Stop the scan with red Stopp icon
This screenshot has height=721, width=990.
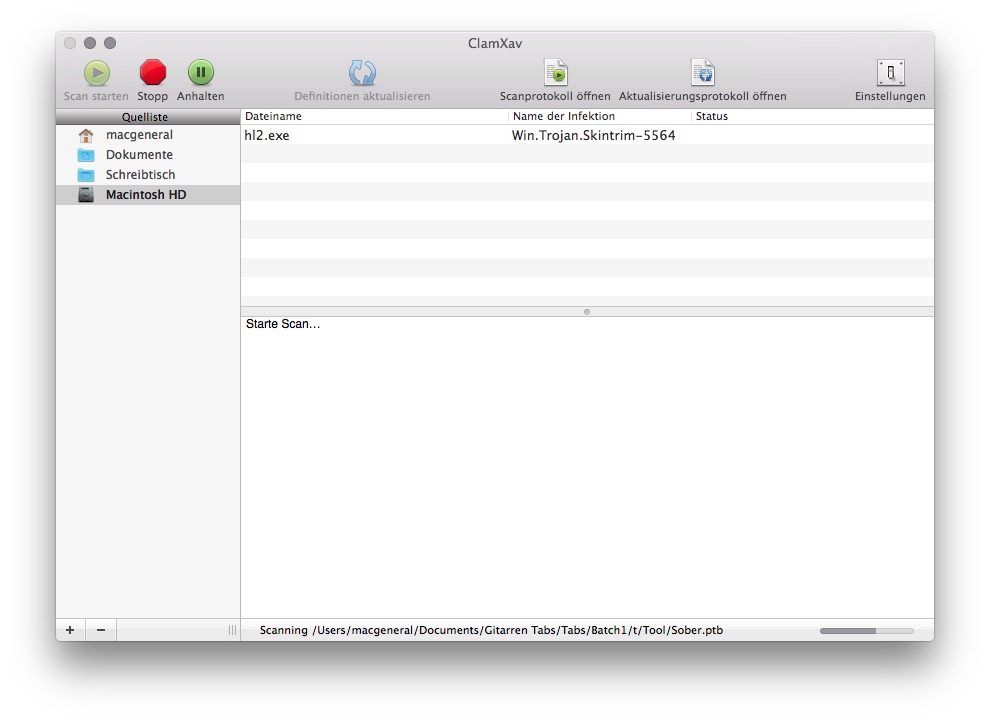pos(153,73)
